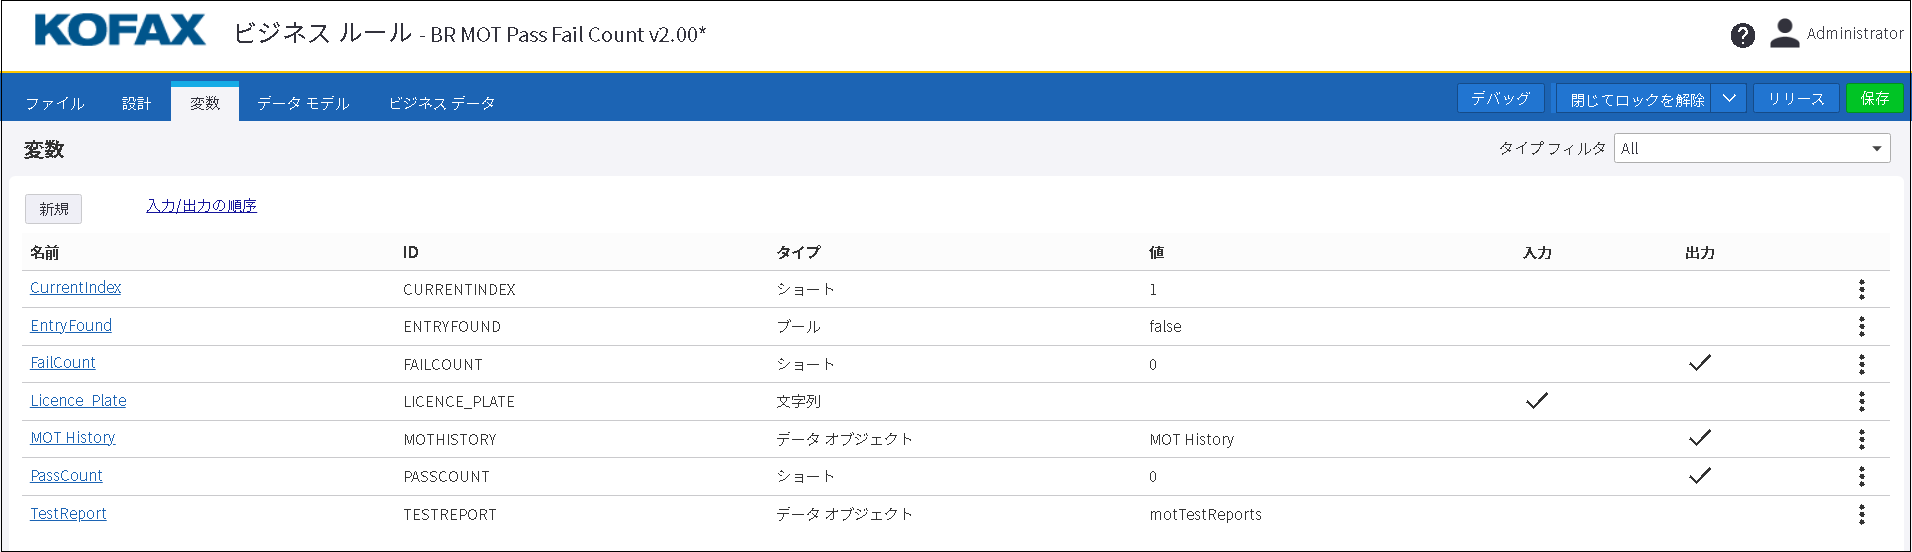Toggle the input checkmark for Licence_Plate

[1536, 401]
